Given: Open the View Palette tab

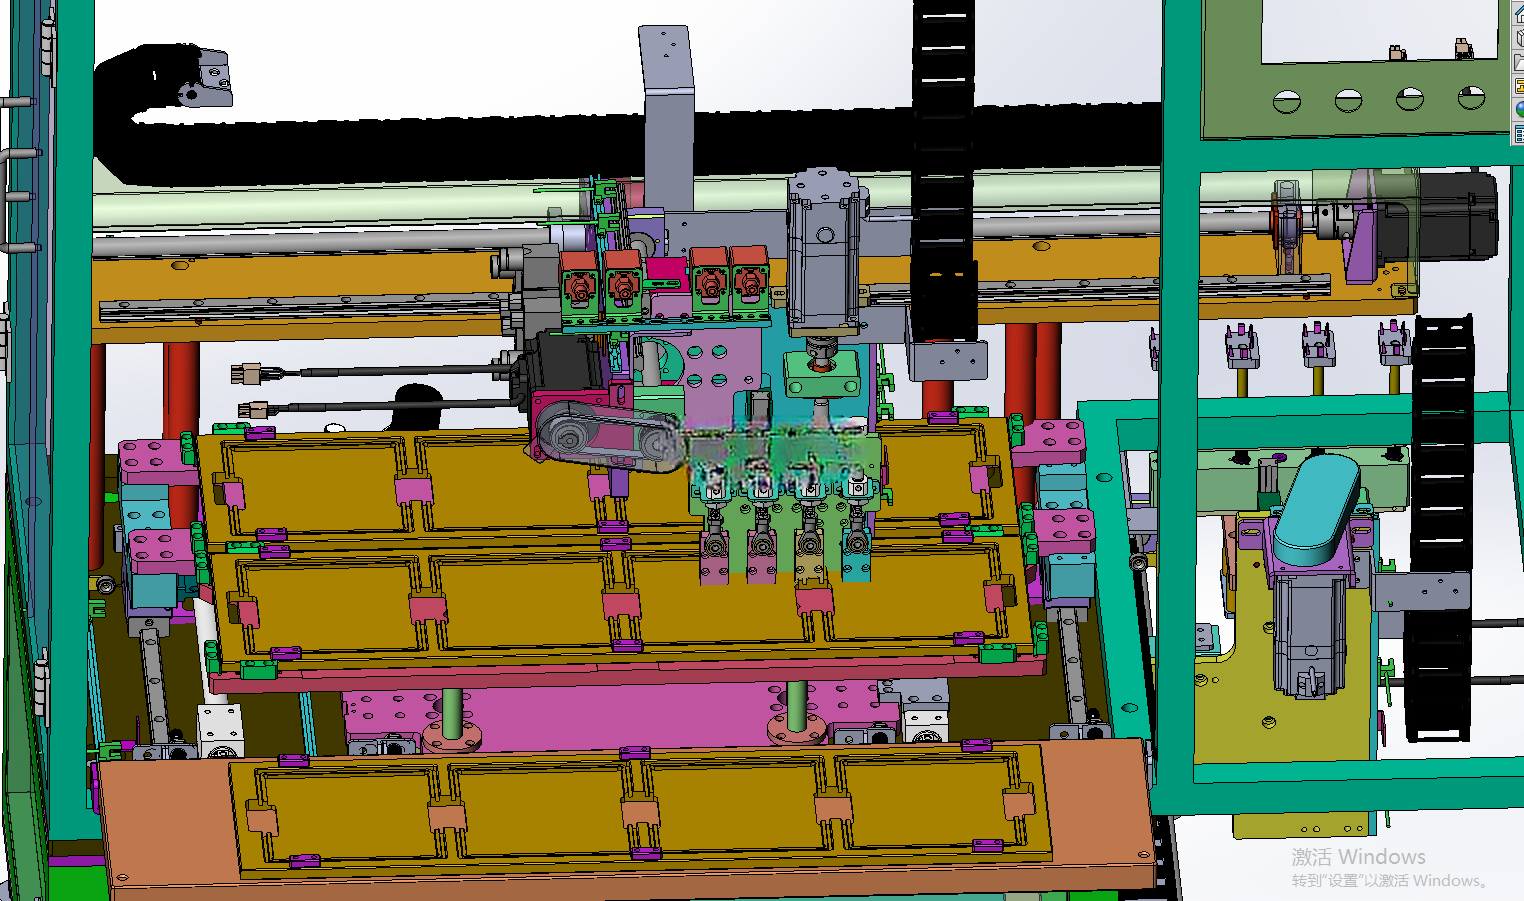Looking at the screenshot, I should tap(1519, 86).
